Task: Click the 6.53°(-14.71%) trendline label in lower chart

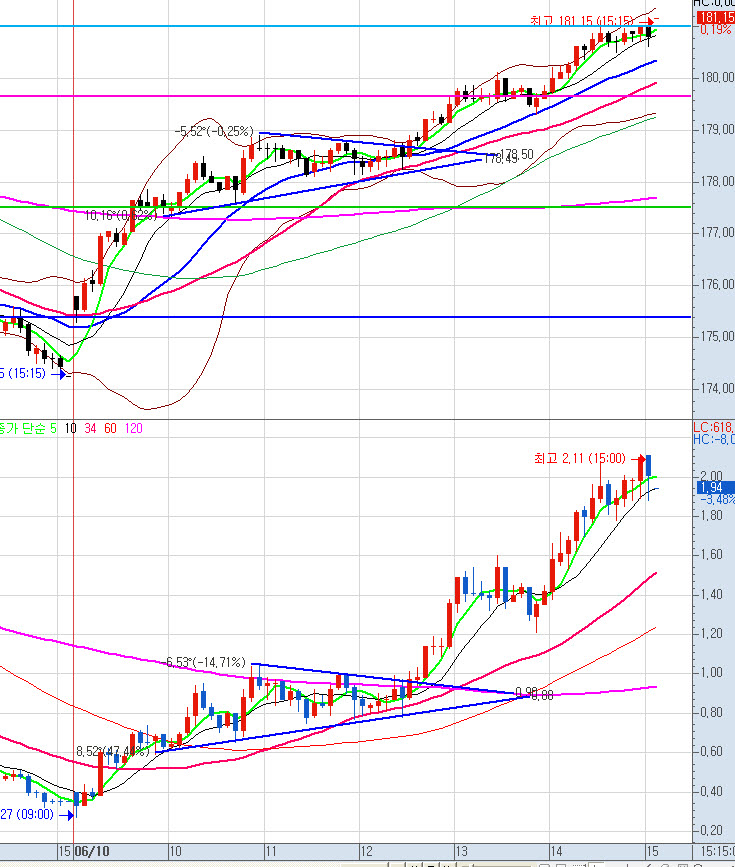Action: (206, 662)
